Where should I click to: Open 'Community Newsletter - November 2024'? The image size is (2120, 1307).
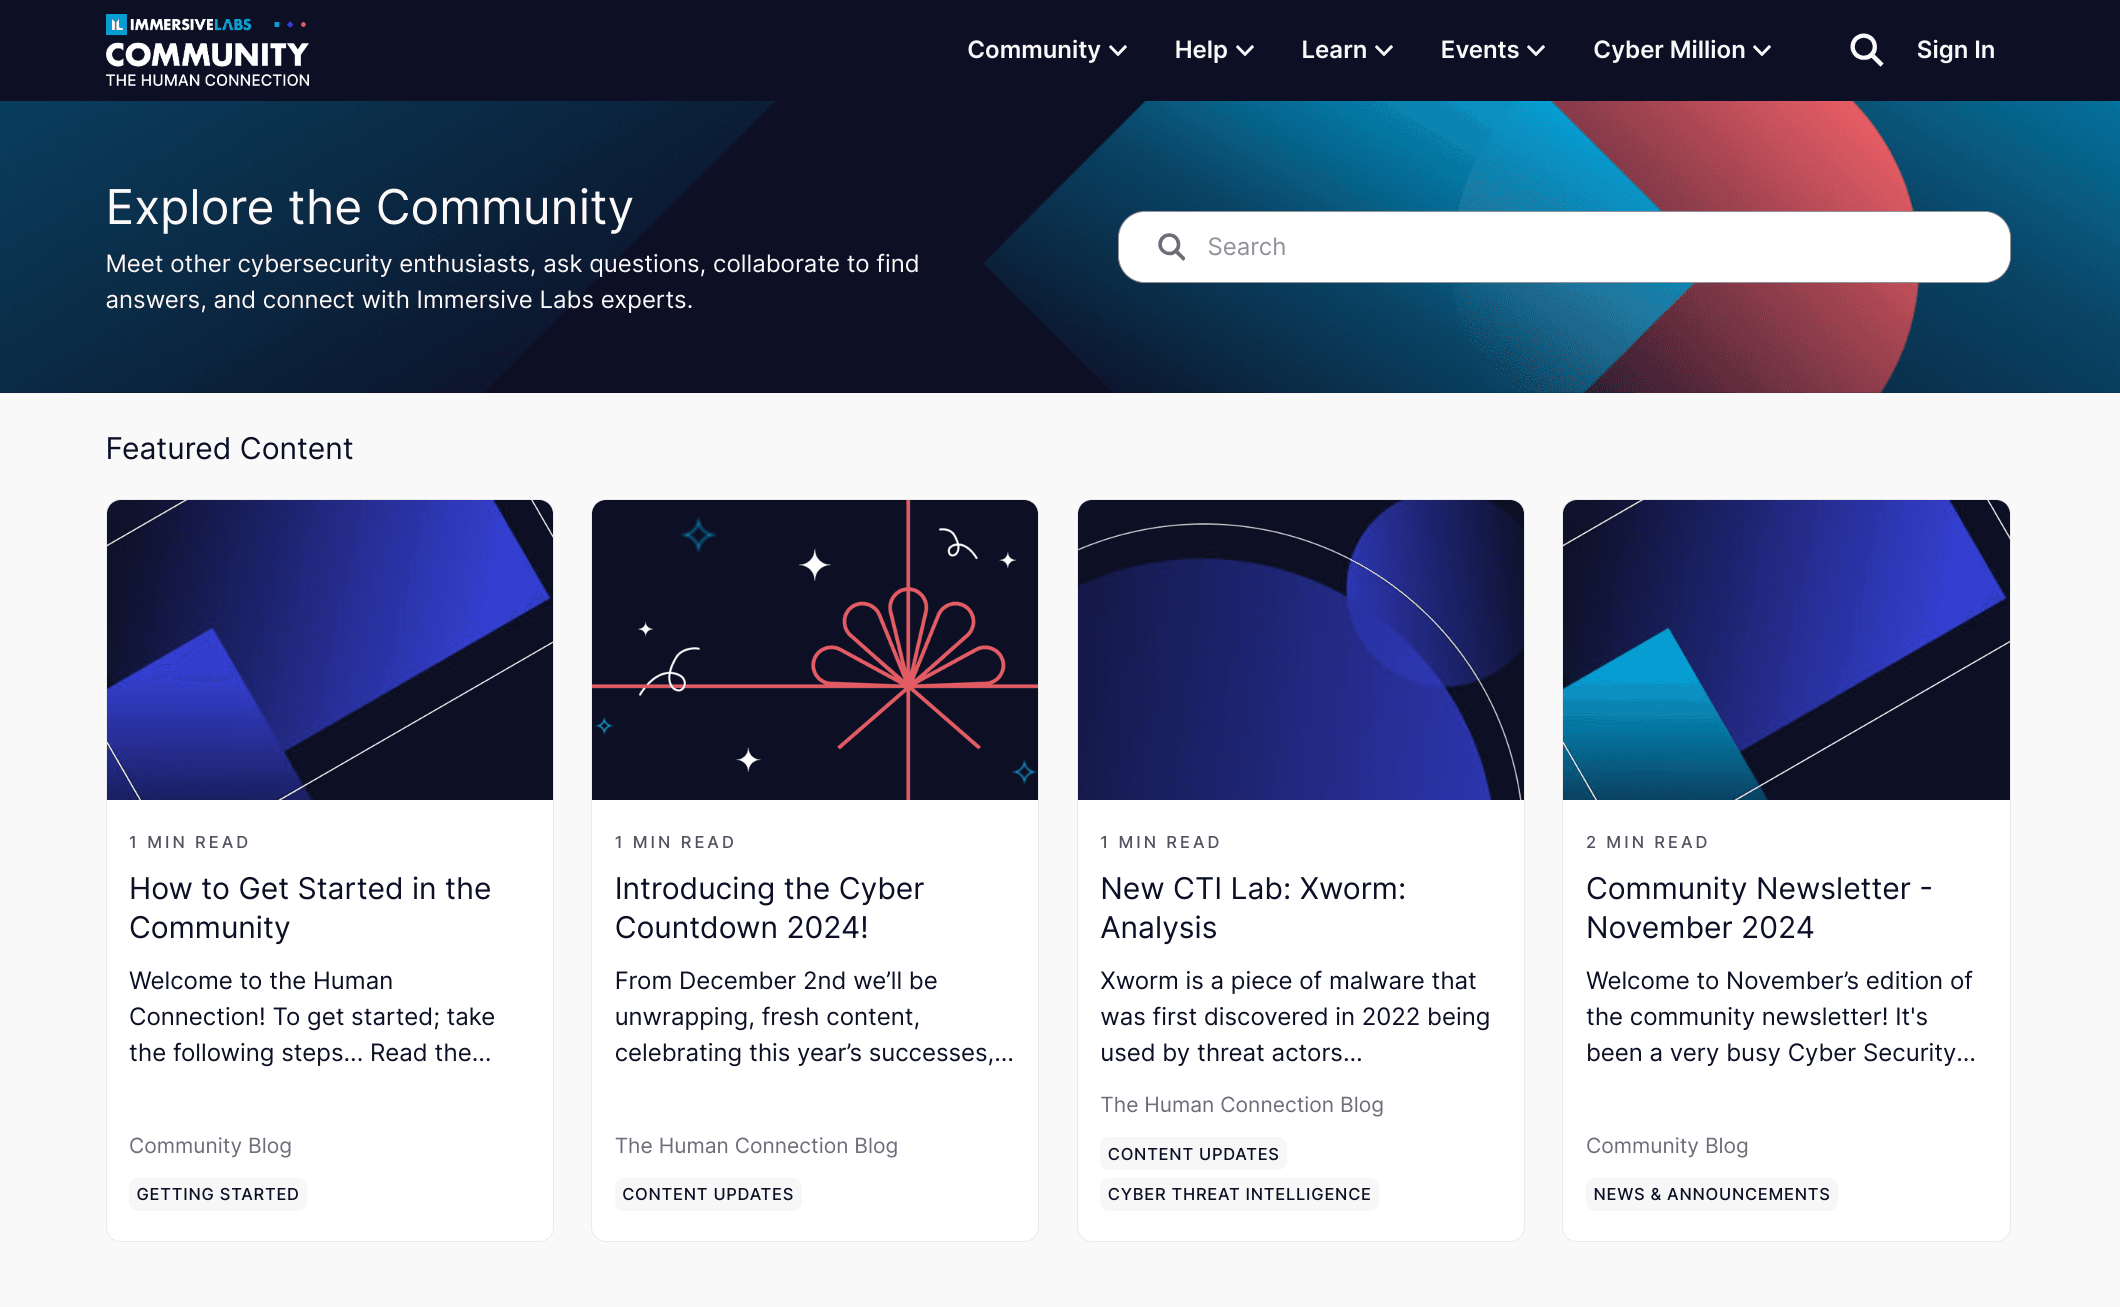pyautogui.click(x=1759, y=908)
